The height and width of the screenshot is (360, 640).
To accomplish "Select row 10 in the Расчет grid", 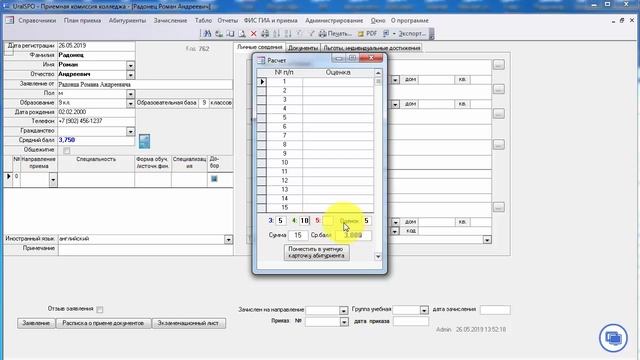I will [261, 162].
